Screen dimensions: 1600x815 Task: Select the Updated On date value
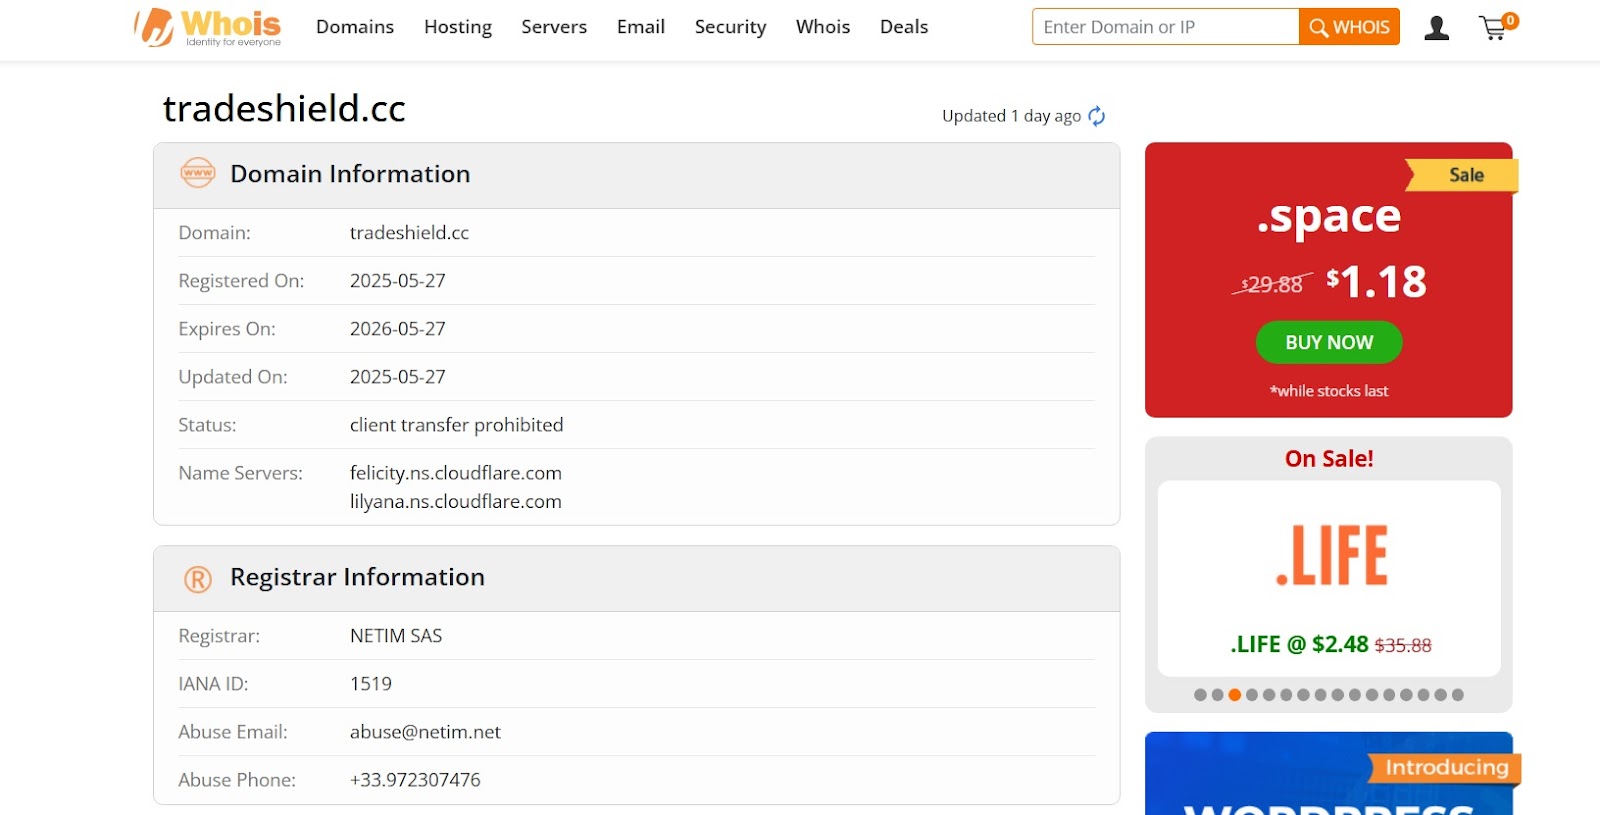[x=398, y=377]
